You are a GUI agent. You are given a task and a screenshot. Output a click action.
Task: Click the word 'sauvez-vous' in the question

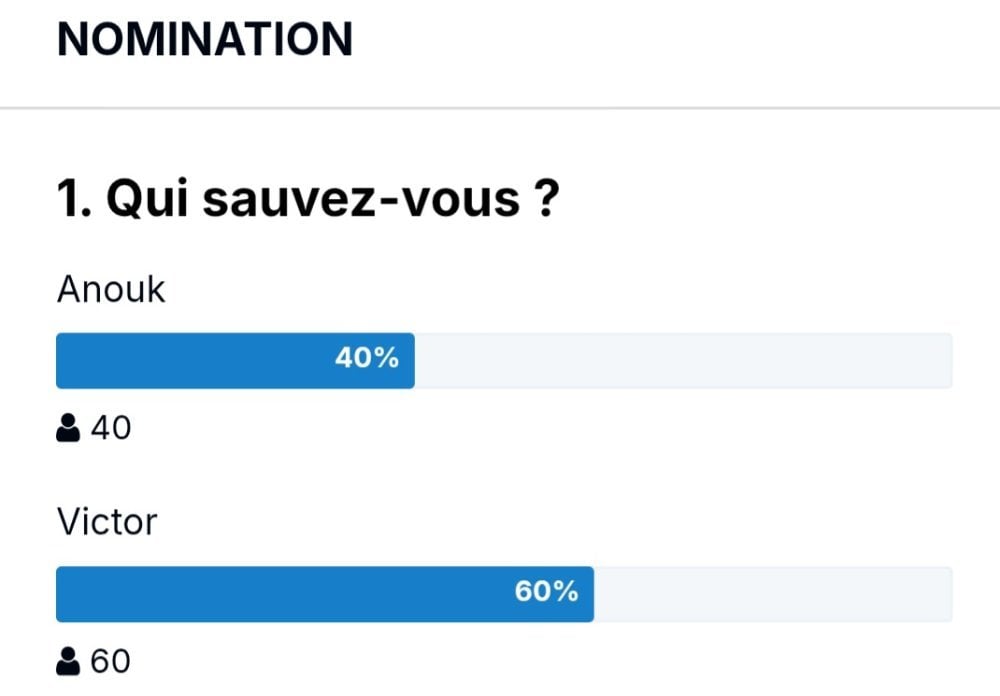click(x=361, y=198)
